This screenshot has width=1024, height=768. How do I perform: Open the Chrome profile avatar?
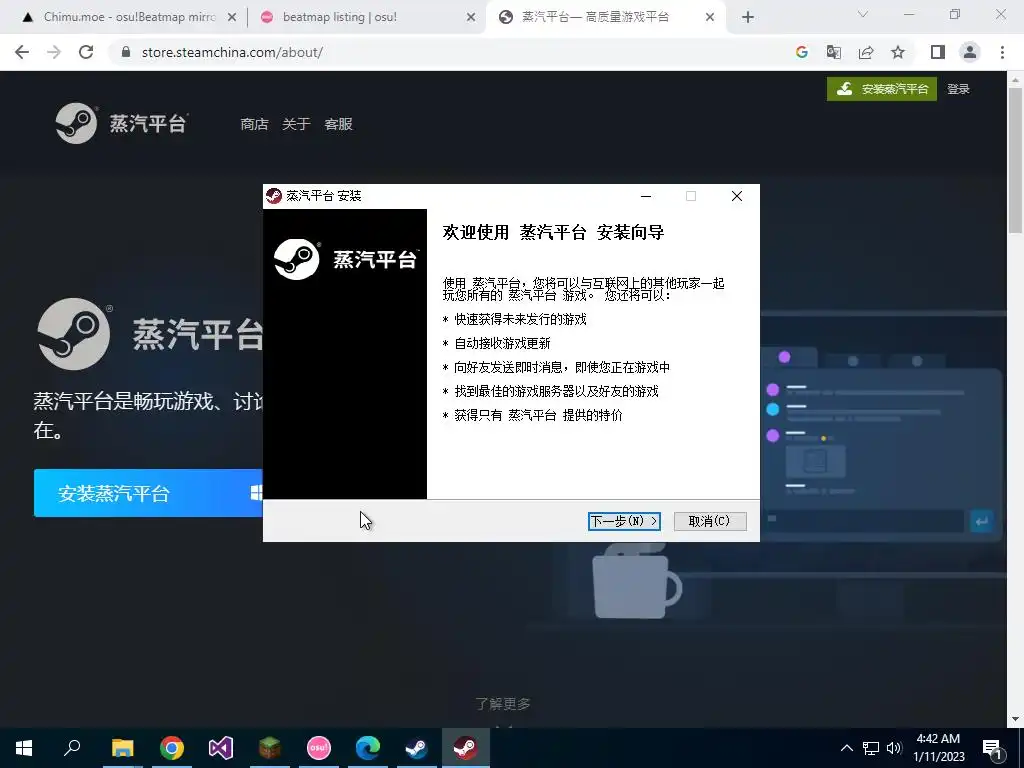pos(970,52)
